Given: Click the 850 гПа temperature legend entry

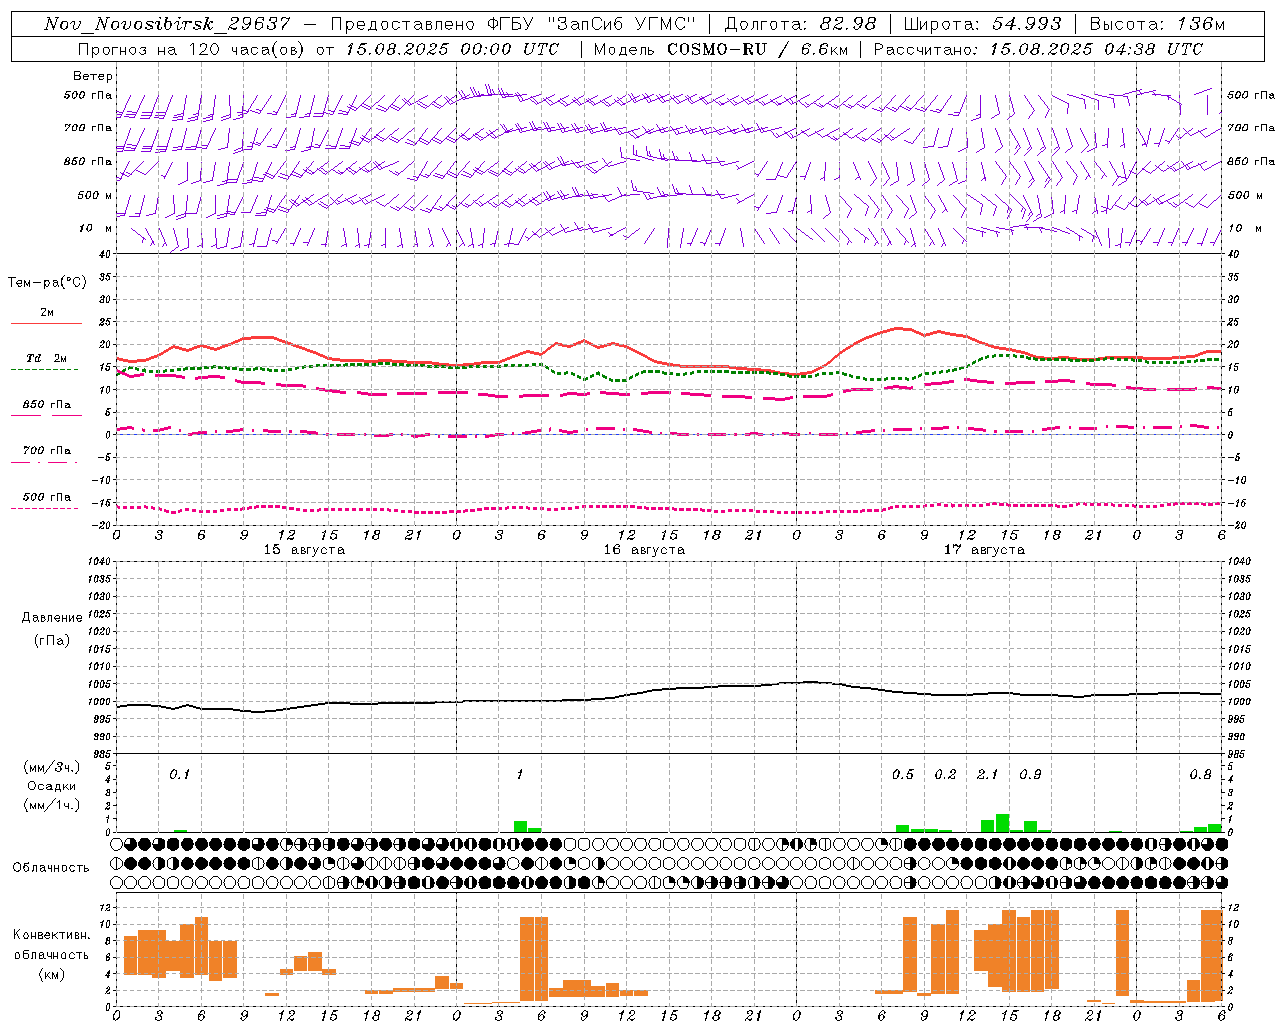Looking at the screenshot, I should coord(47,405).
